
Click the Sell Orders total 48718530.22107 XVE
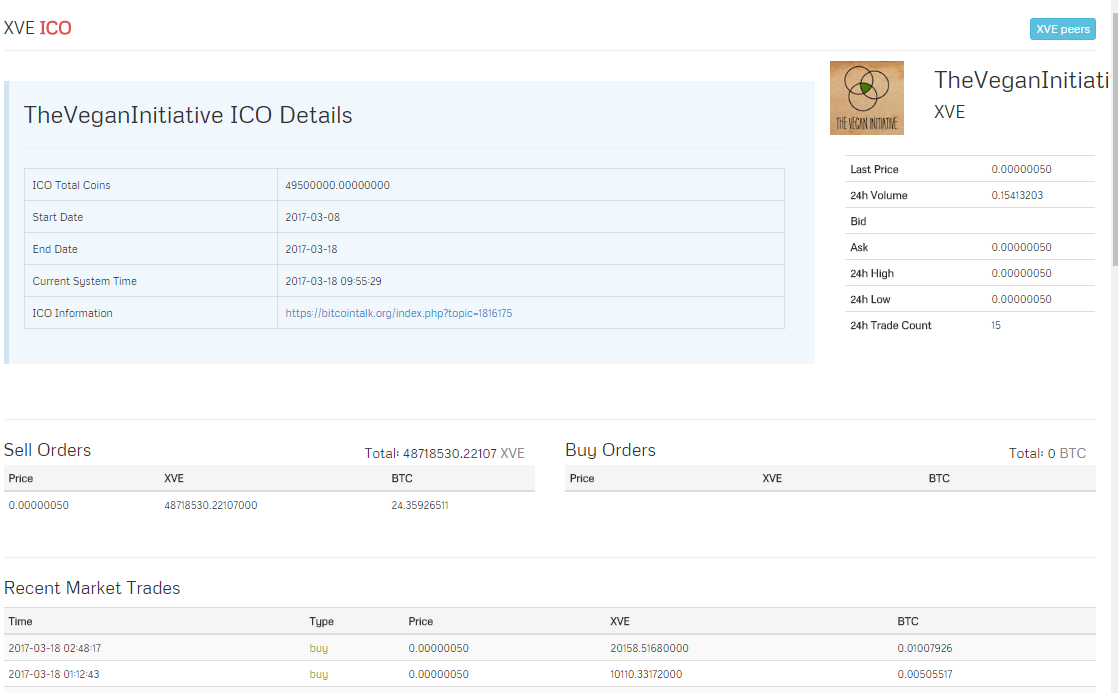[444, 453]
